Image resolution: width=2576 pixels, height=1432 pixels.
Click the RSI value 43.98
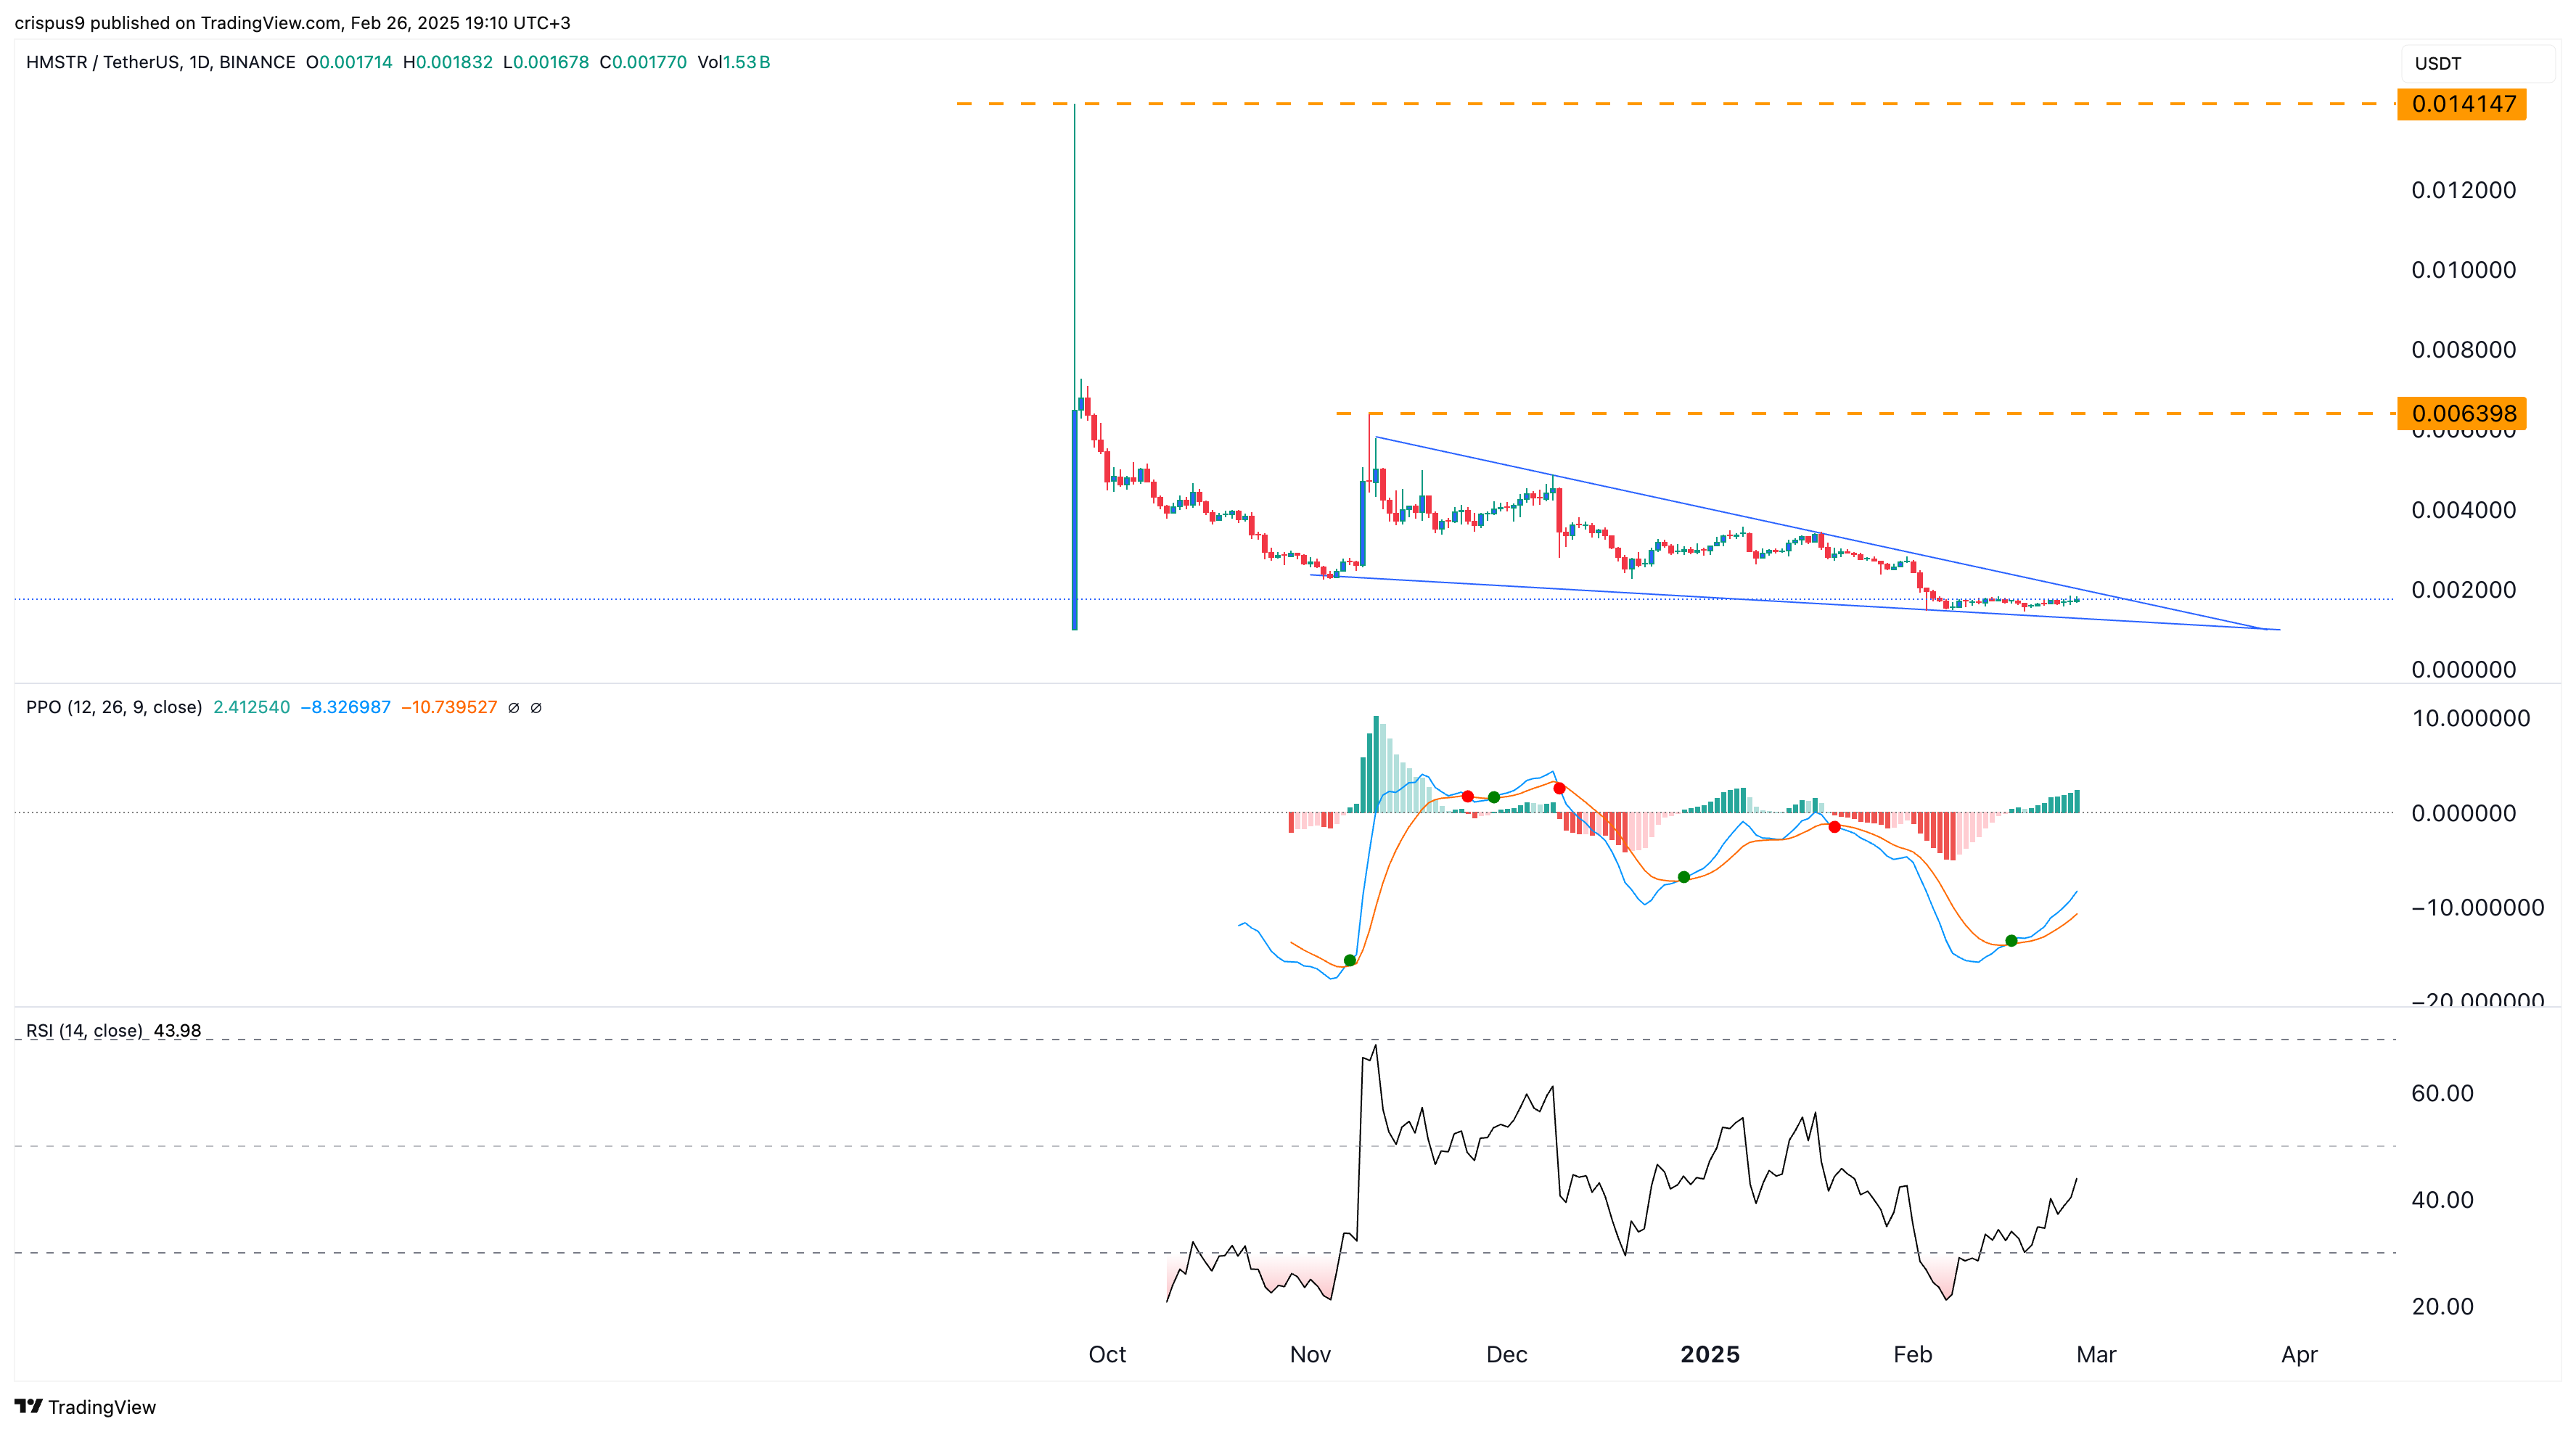click(178, 1030)
